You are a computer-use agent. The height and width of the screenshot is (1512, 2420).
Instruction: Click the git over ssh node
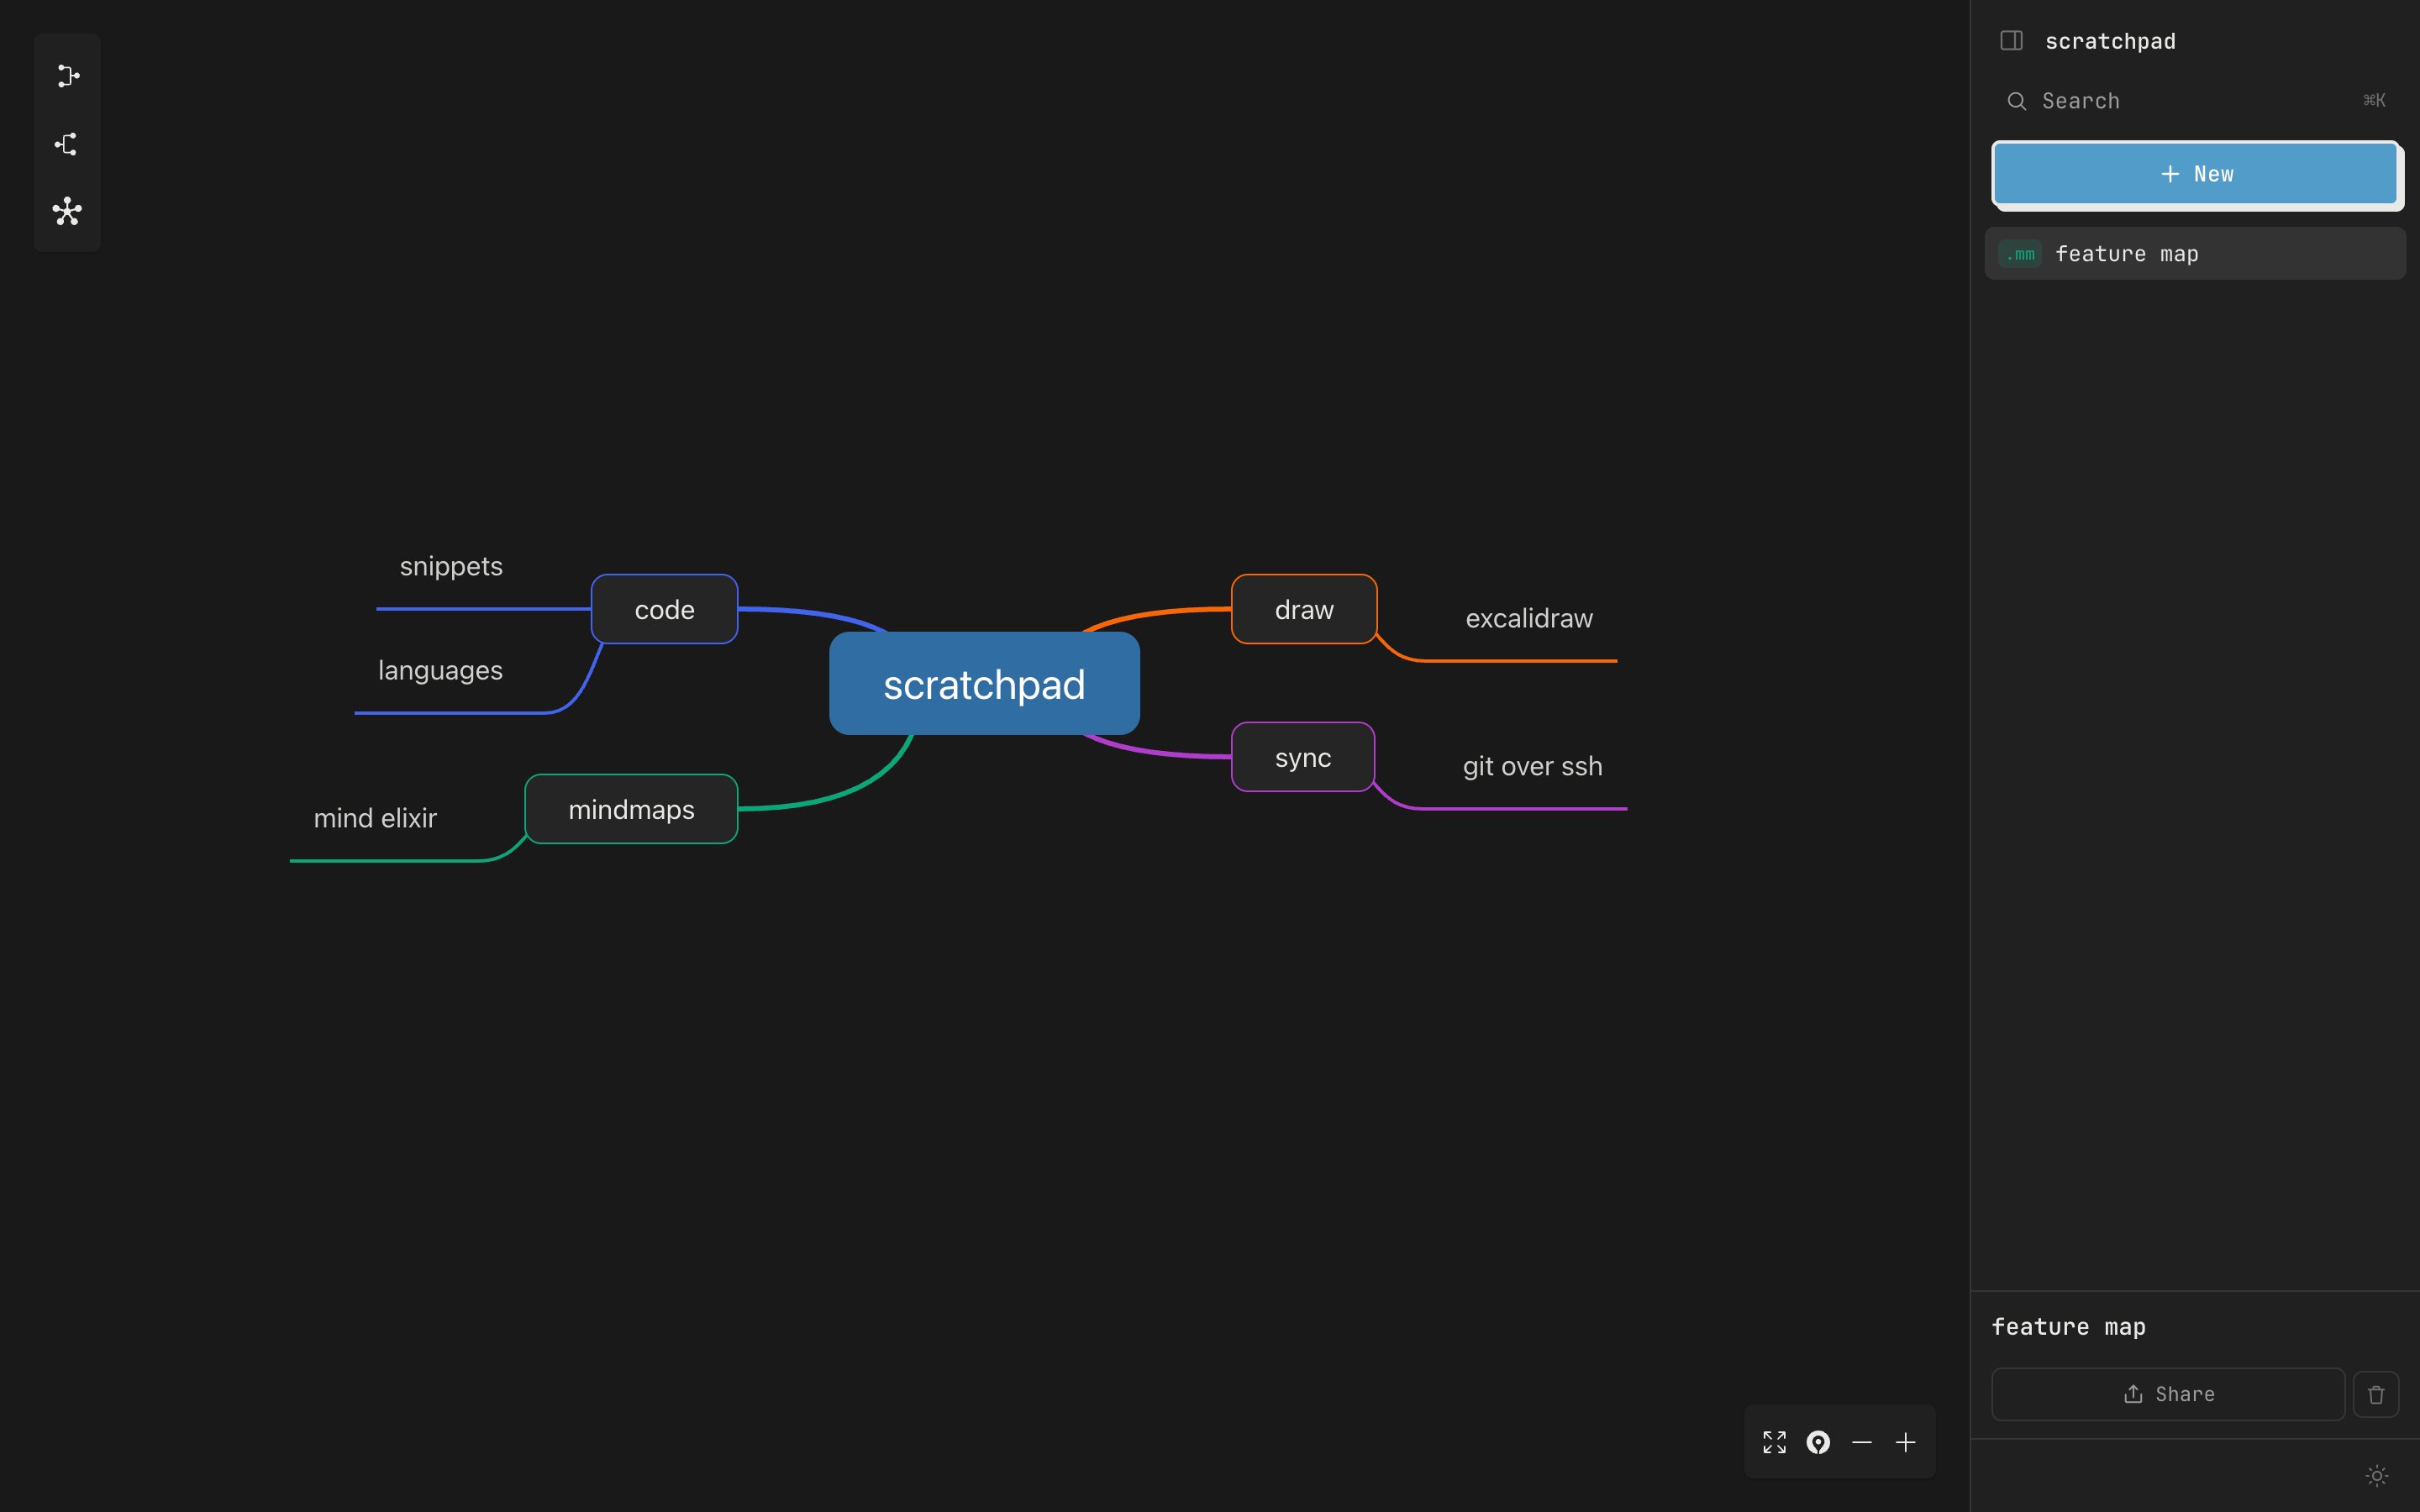pos(1532,767)
